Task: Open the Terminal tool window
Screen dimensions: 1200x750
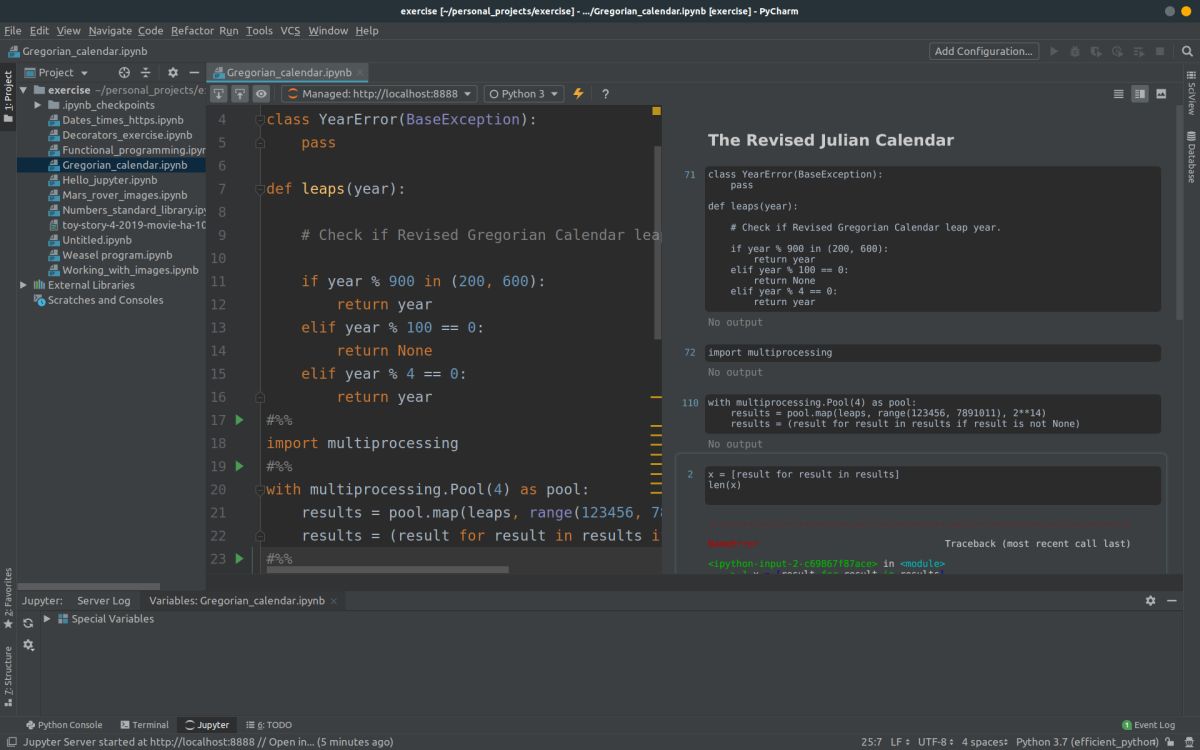Action: (x=144, y=725)
